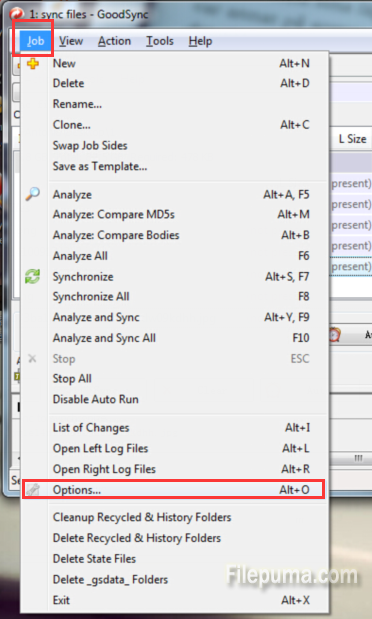Image resolution: width=372 pixels, height=619 pixels.
Task: Select Delete Recycled & History Folders
Action: pyautogui.click(x=175, y=538)
